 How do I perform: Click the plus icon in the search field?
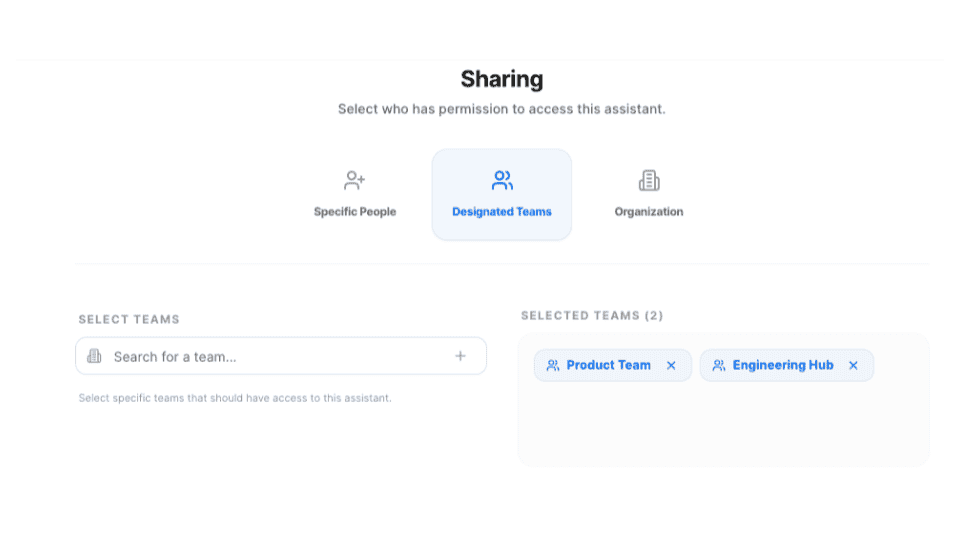[x=460, y=356]
